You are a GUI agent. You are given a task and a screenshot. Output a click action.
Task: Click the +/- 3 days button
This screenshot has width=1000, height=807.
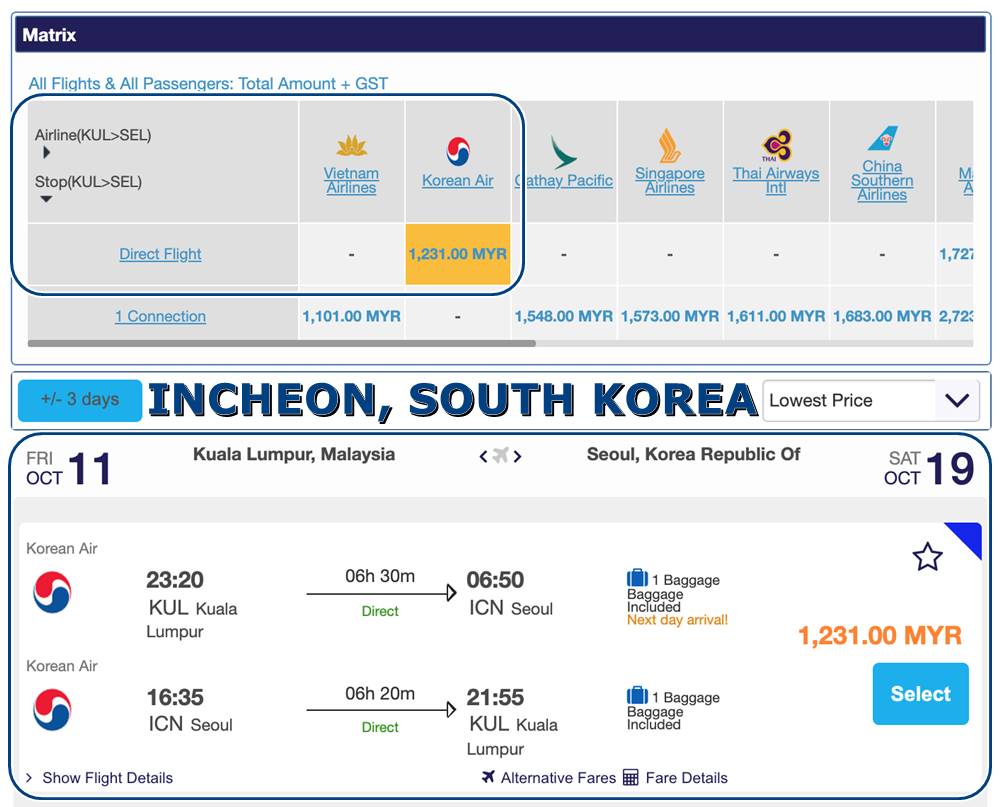click(x=80, y=400)
